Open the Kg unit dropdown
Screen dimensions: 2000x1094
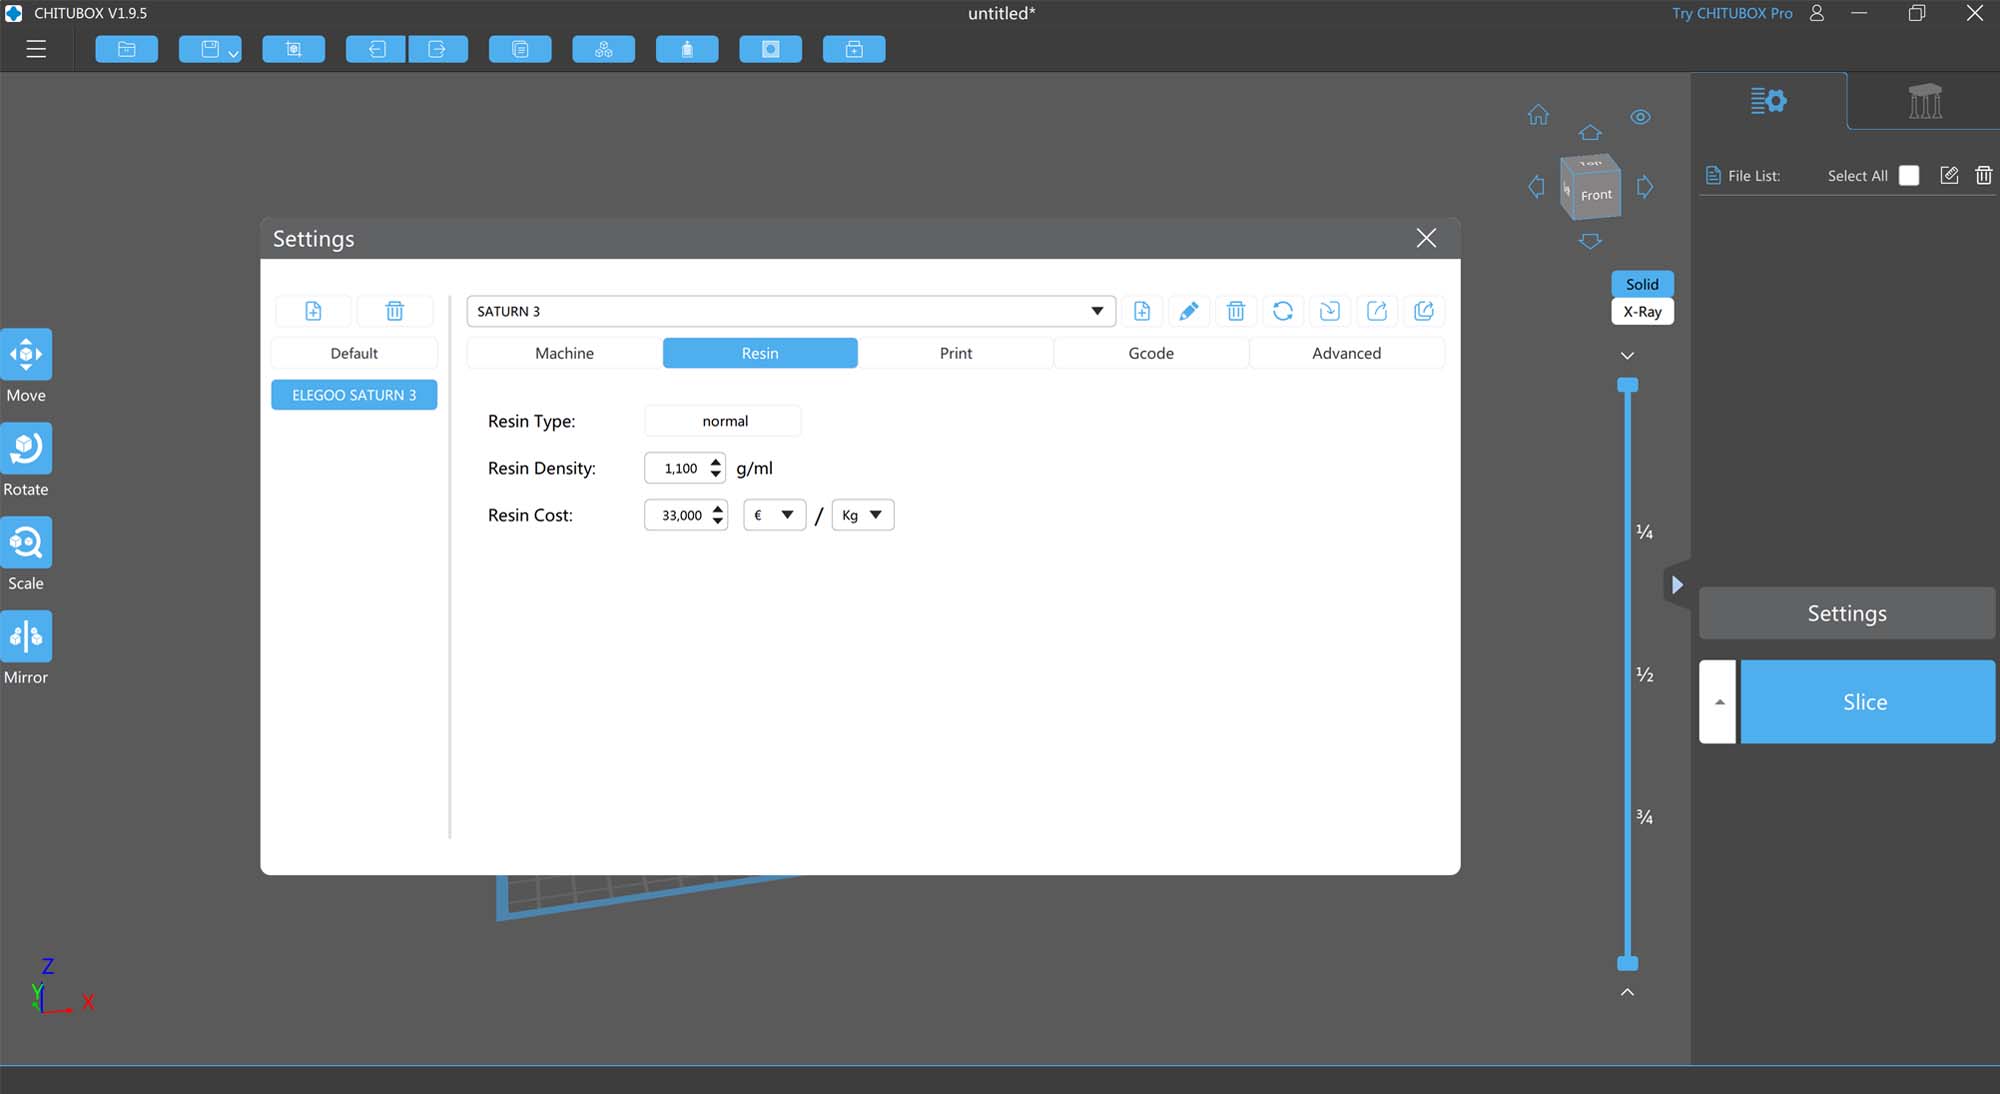(x=863, y=515)
